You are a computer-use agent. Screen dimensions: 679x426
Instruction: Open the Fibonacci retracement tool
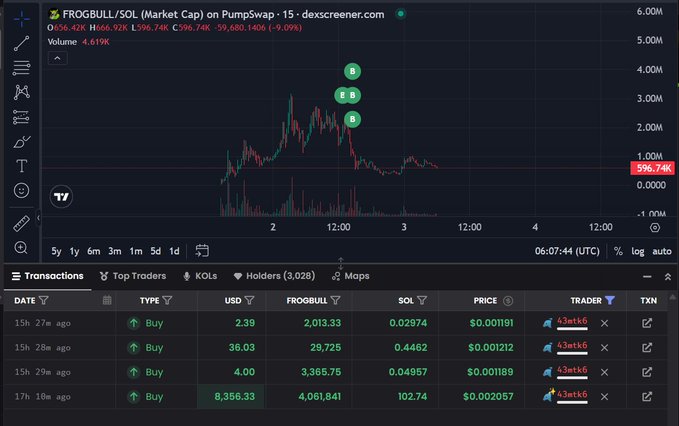(x=21, y=68)
